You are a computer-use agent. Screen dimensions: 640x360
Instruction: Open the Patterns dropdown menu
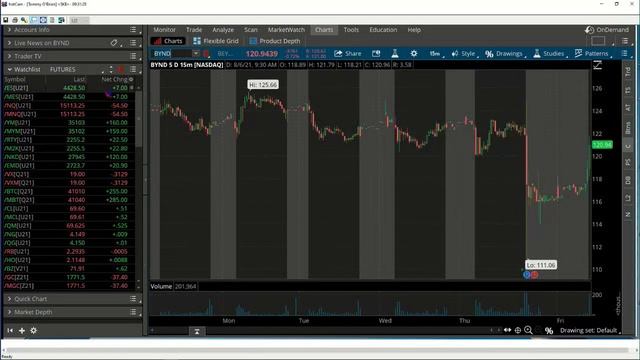click(x=592, y=53)
